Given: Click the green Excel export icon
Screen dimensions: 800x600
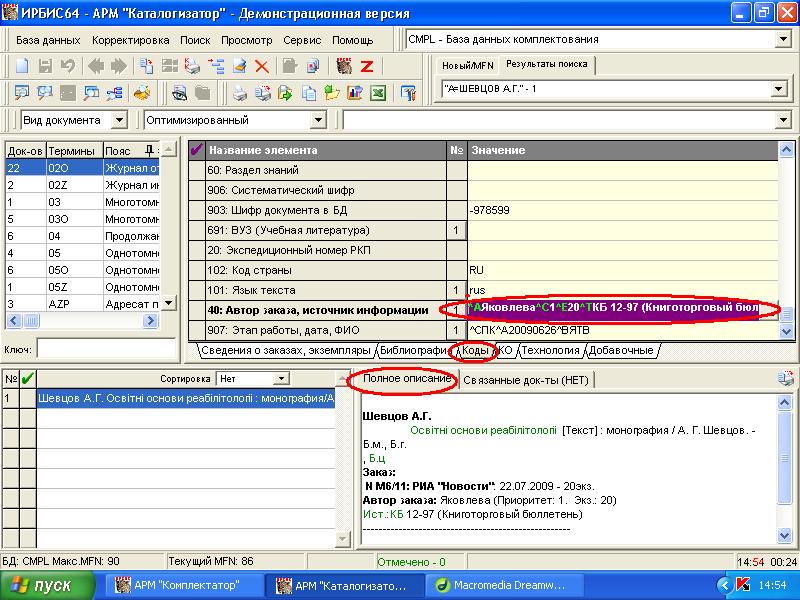Looking at the screenshot, I should [378, 93].
